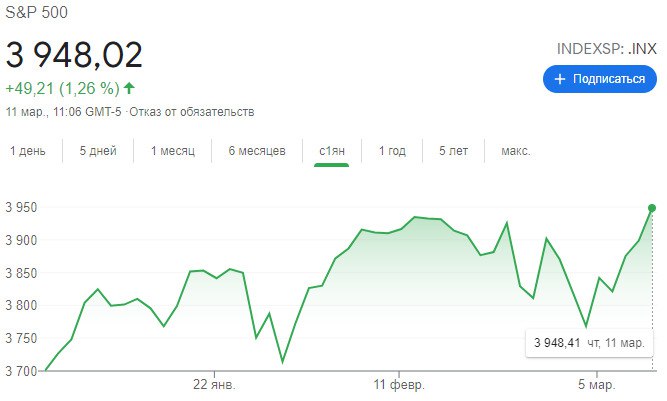Open the '1 месяц' chart range
667x401 pixels.
pyautogui.click(x=173, y=151)
